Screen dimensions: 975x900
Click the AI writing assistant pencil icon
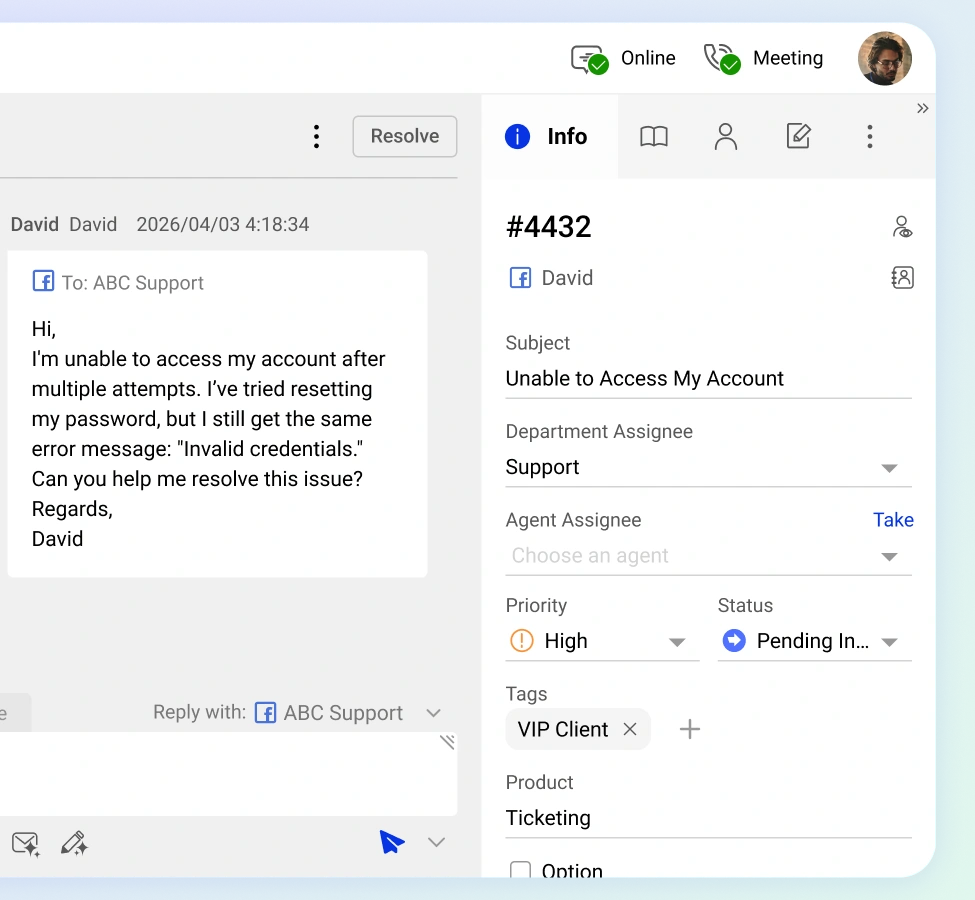pos(75,843)
